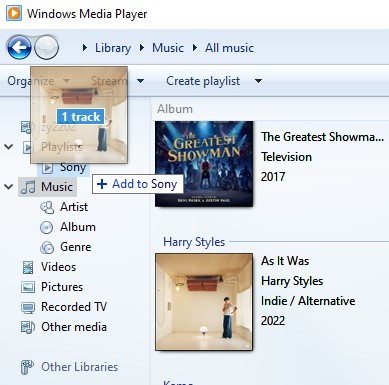Open the breadcrumb arrow before Music
Viewport: 389px width, 385px height.
[x=142, y=48]
